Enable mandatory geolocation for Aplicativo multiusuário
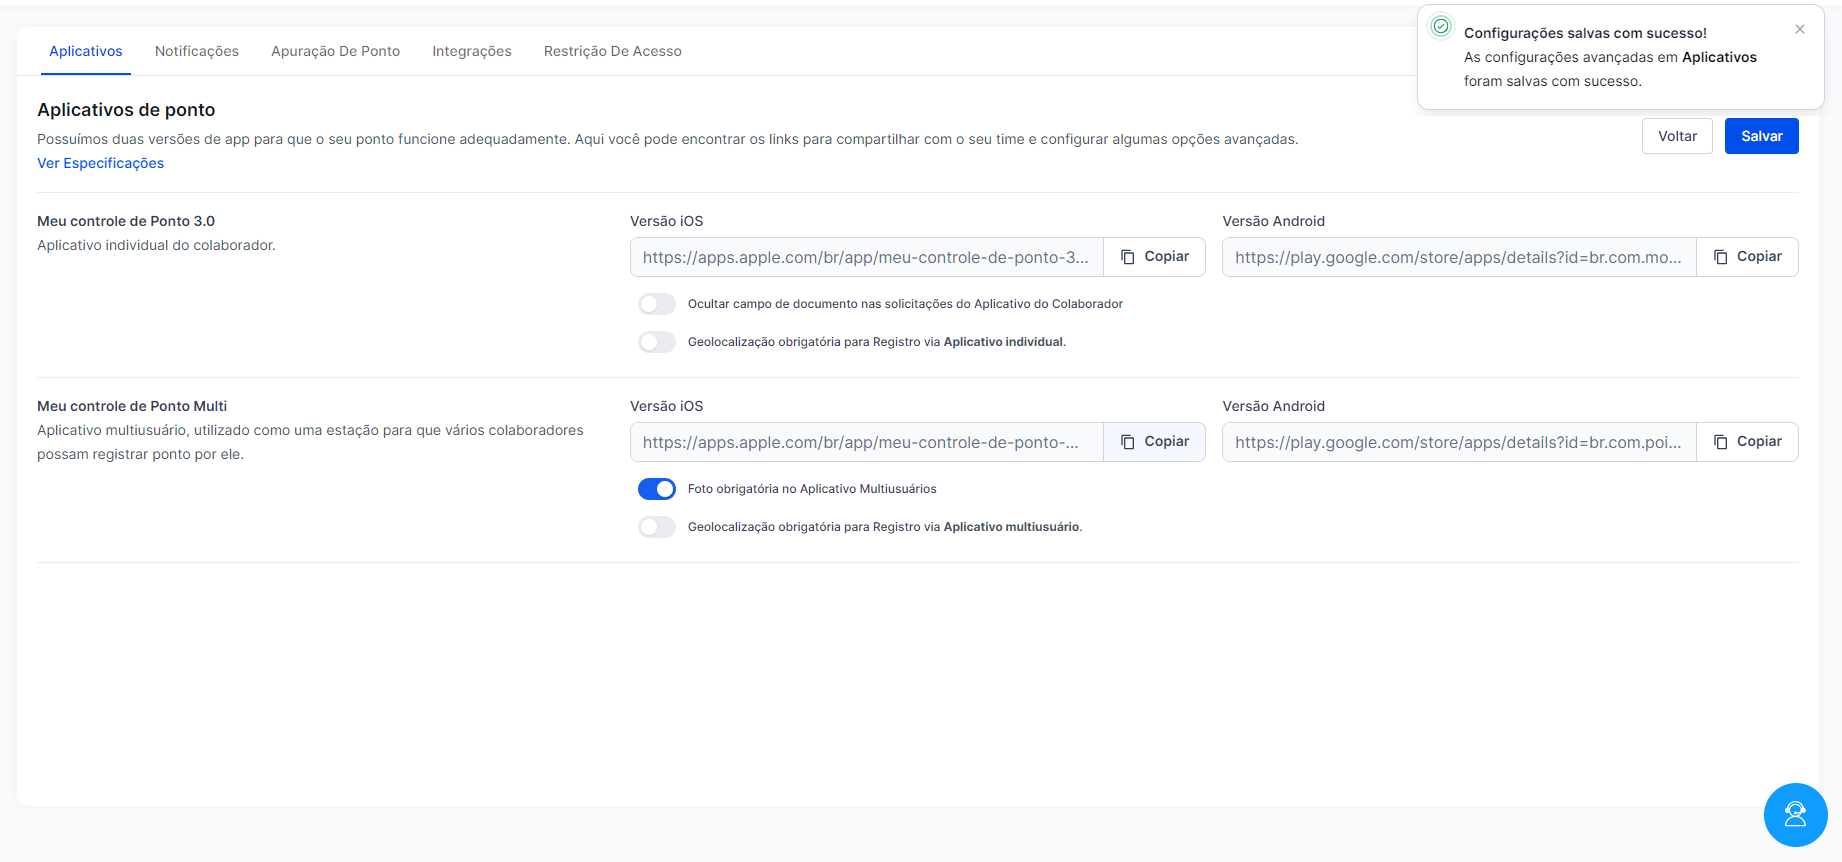The width and height of the screenshot is (1842, 862). pyautogui.click(x=657, y=527)
